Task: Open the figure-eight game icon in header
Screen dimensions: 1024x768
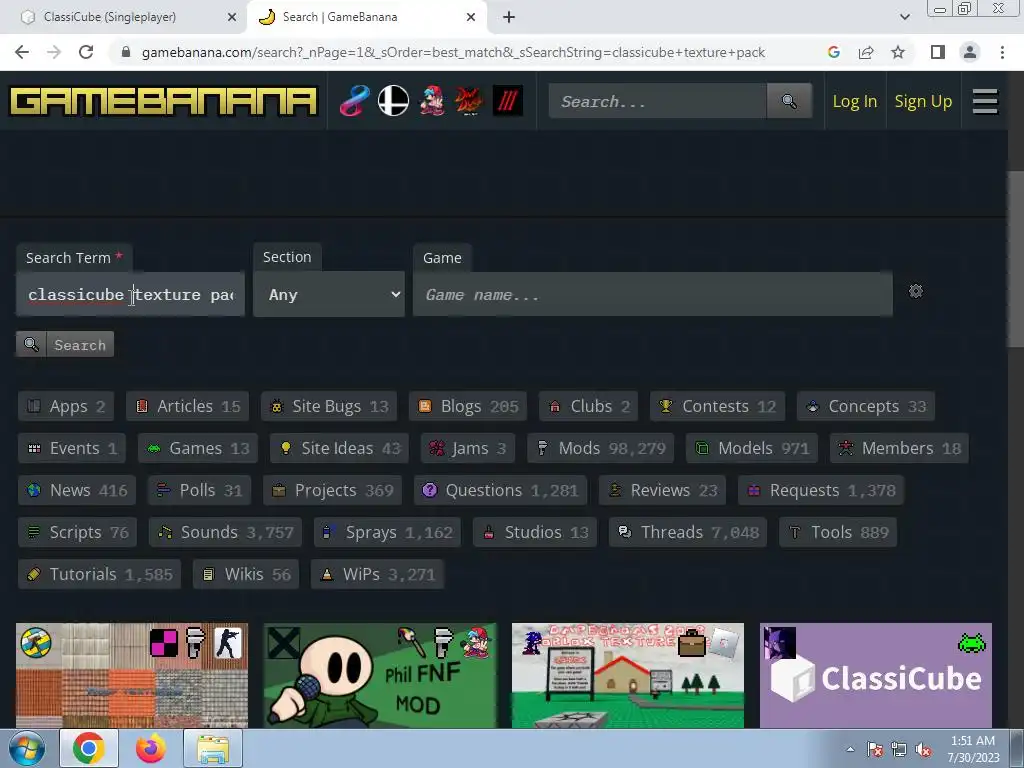Action: 355,101
